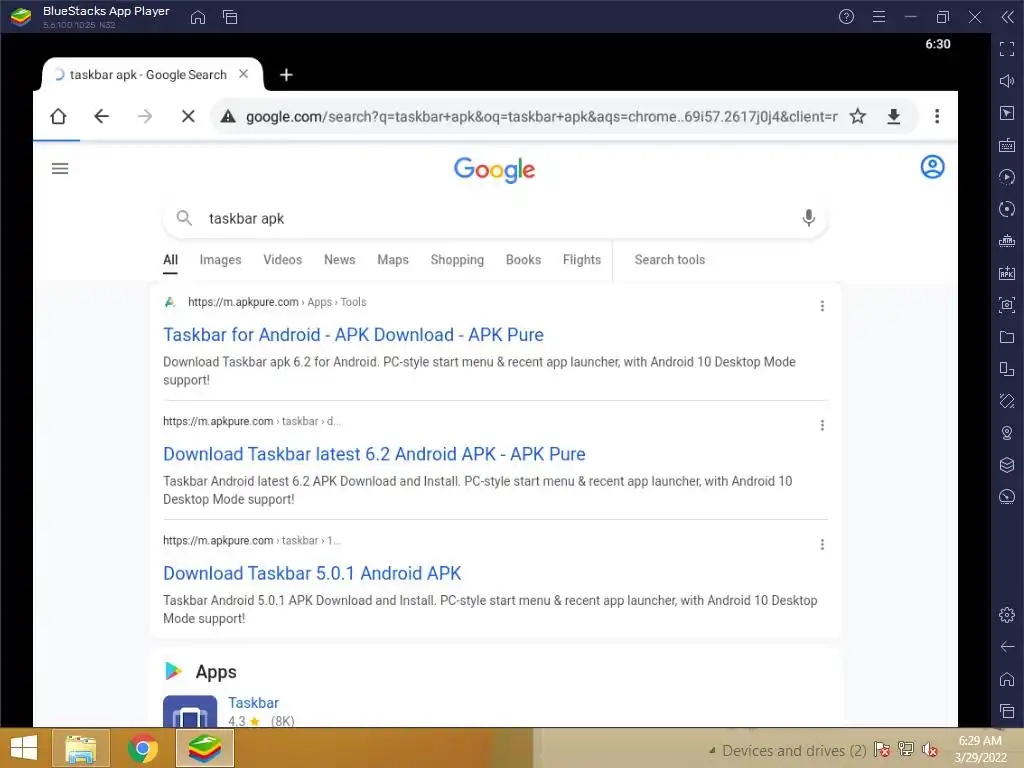Viewport: 1024px width, 768px height.
Task: Open Download Taskbar latest 6.2 Android APK link
Action: pyautogui.click(x=374, y=454)
